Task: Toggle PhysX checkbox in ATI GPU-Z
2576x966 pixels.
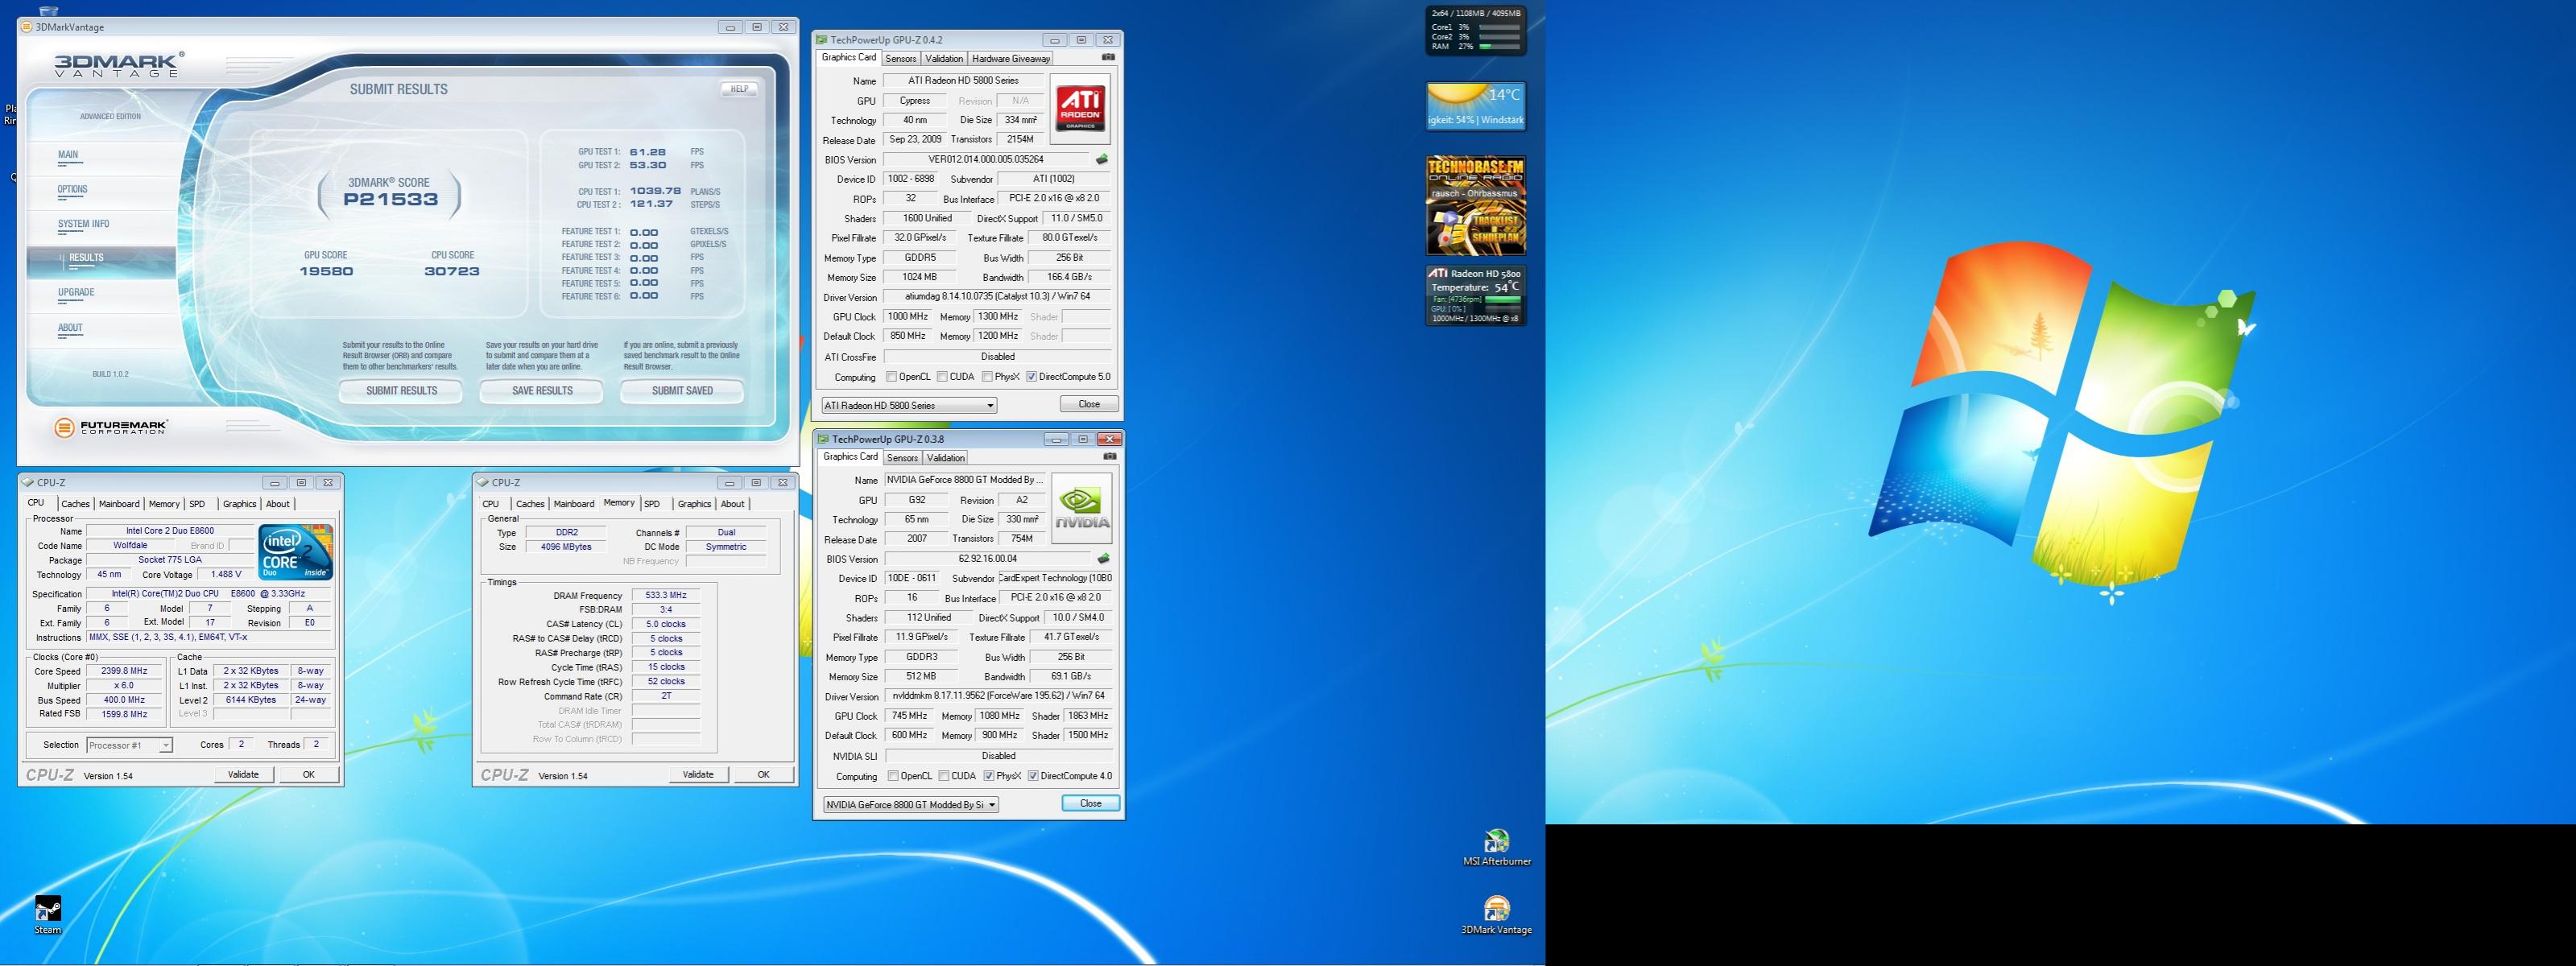Action: tap(987, 377)
